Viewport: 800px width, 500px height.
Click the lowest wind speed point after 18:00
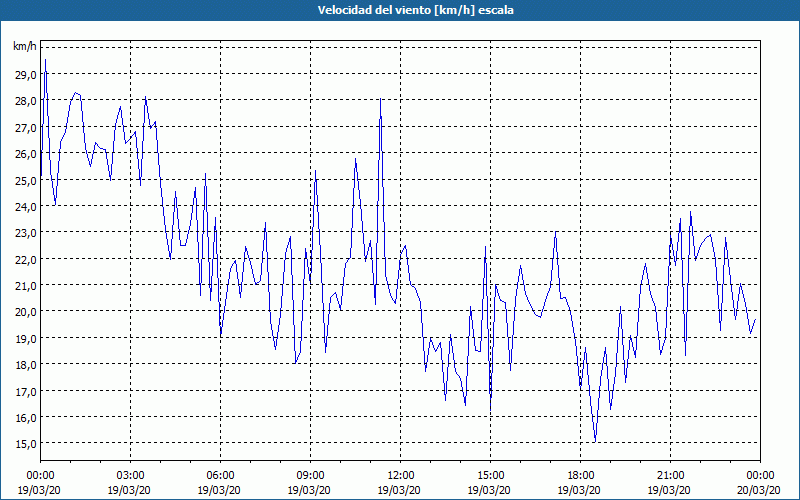[x=595, y=442]
